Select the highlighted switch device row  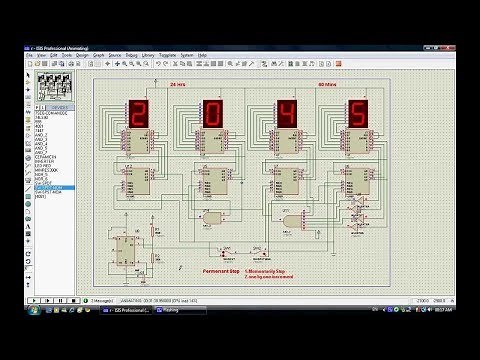point(54,188)
